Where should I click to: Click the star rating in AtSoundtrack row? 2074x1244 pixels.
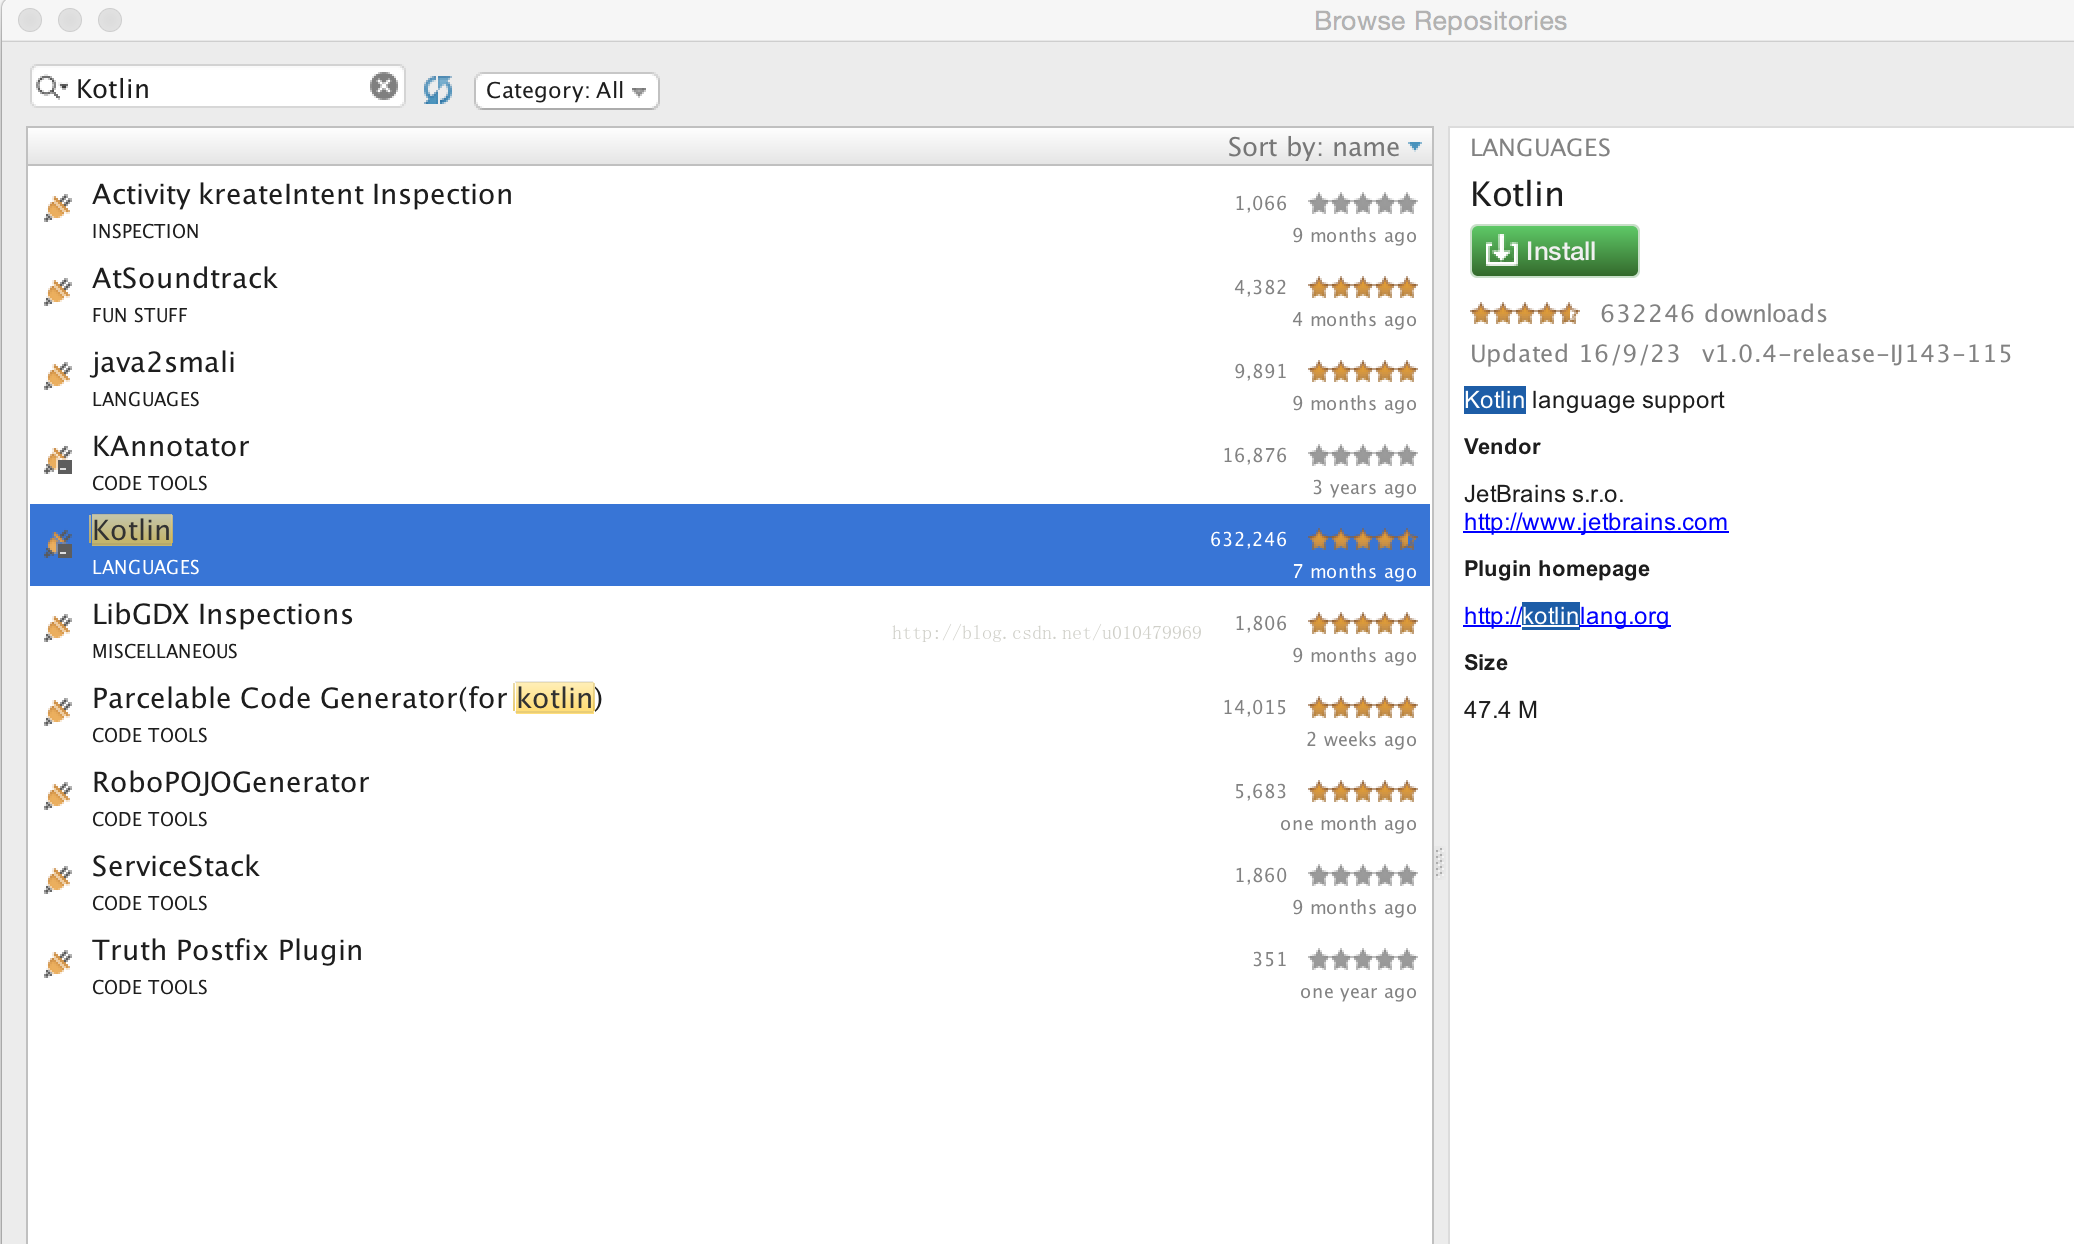(1363, 288)
